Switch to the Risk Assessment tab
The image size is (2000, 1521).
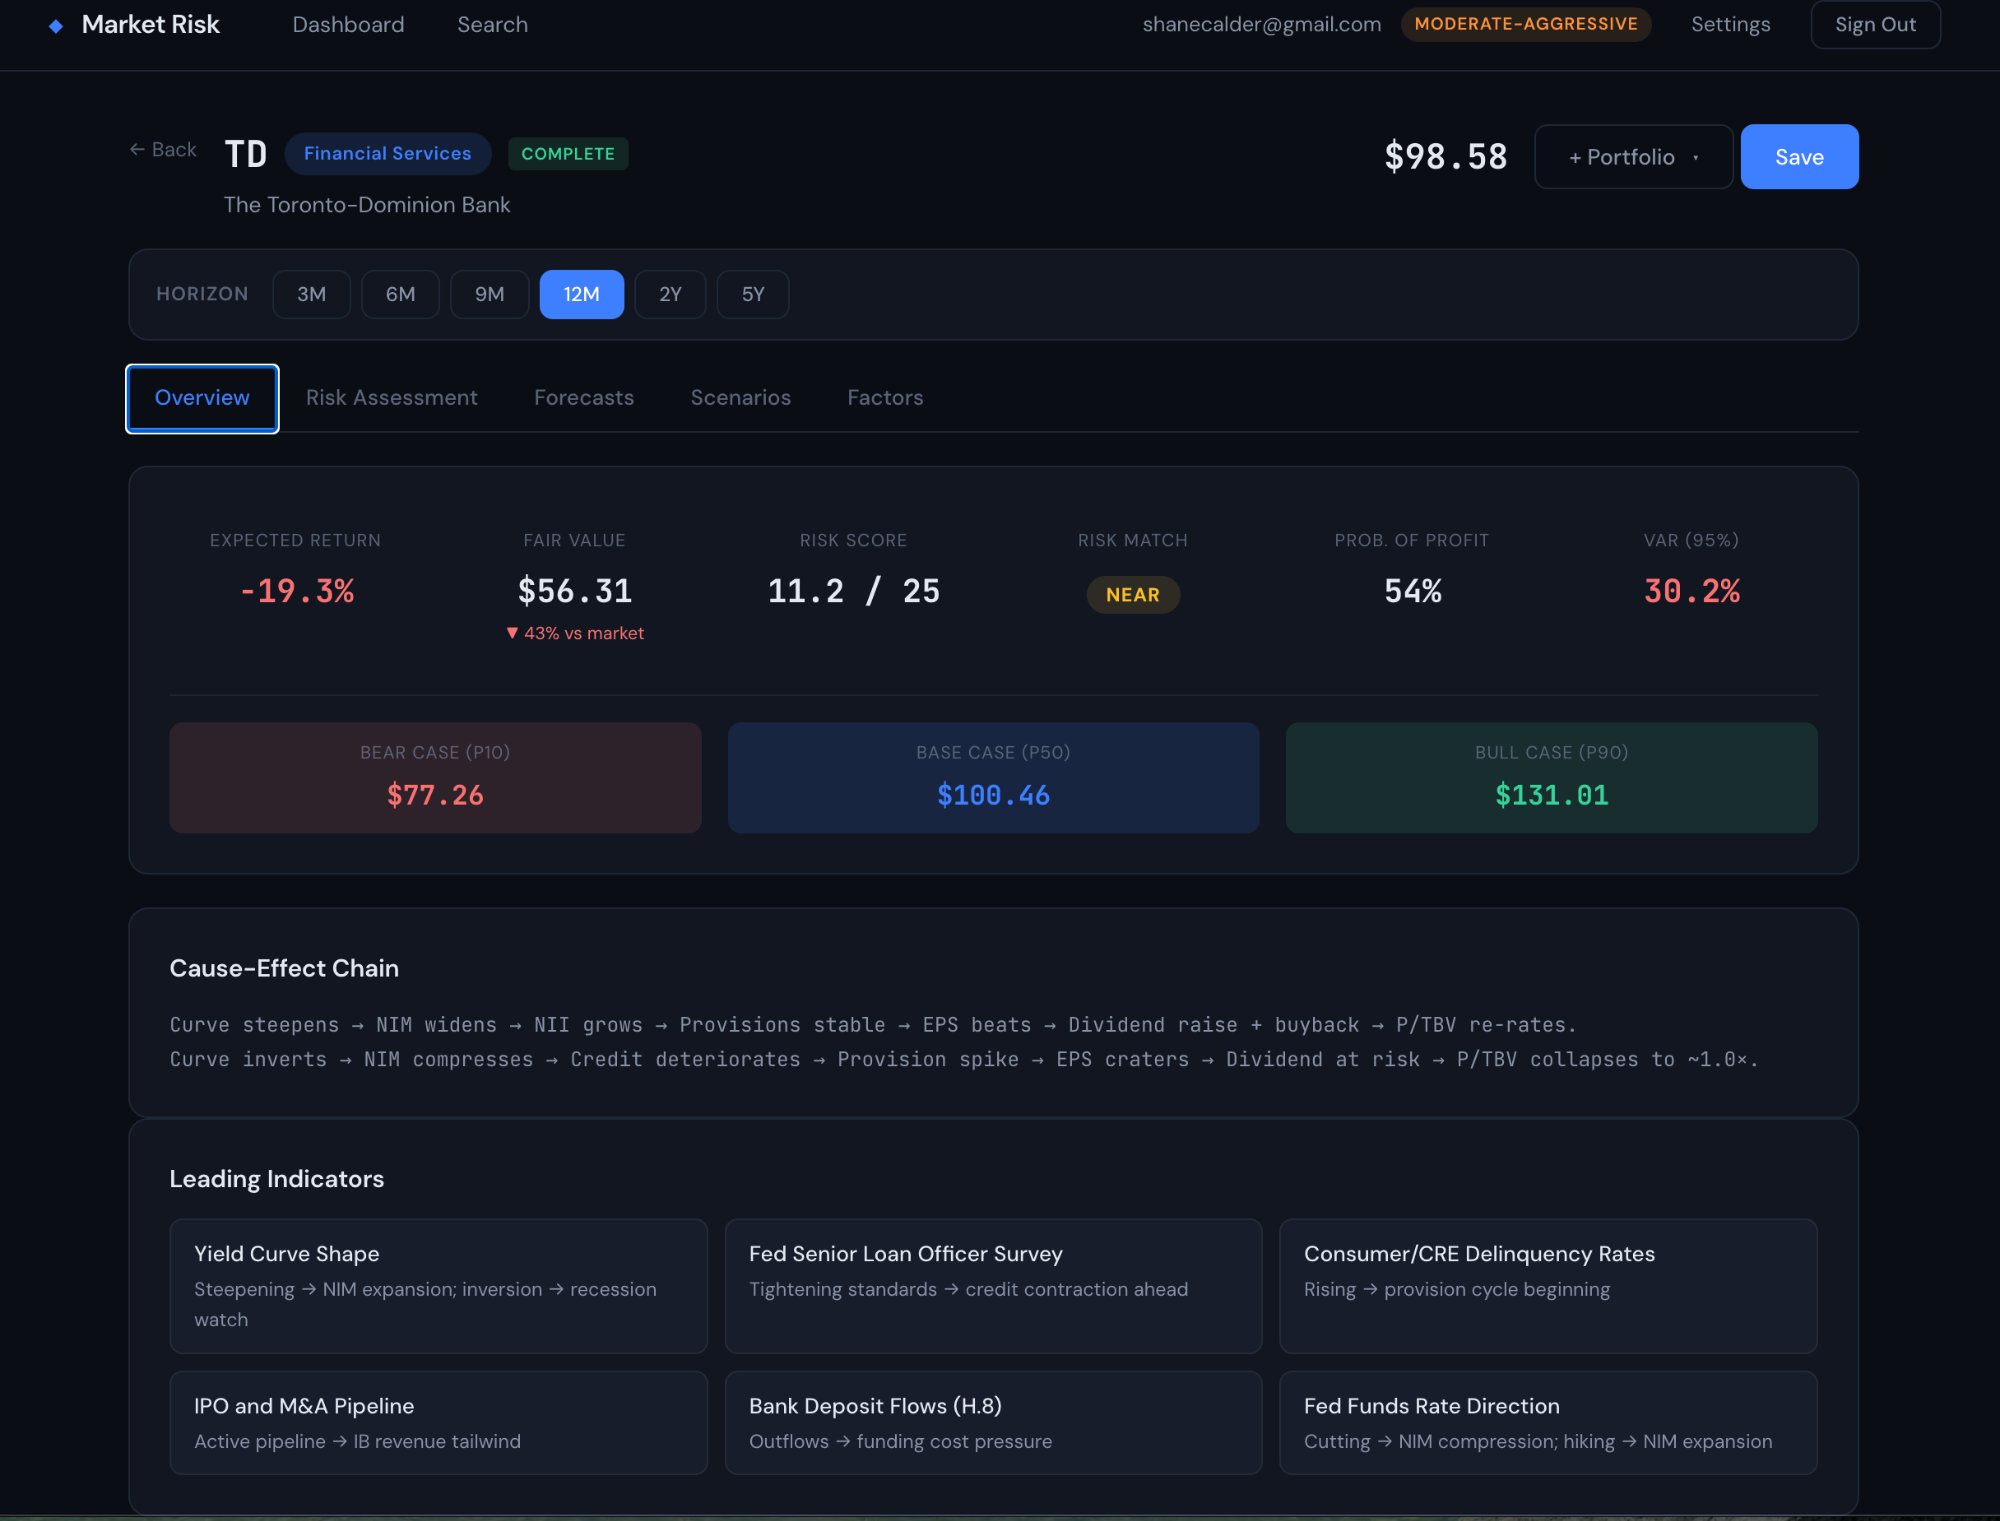click(391, 398)
